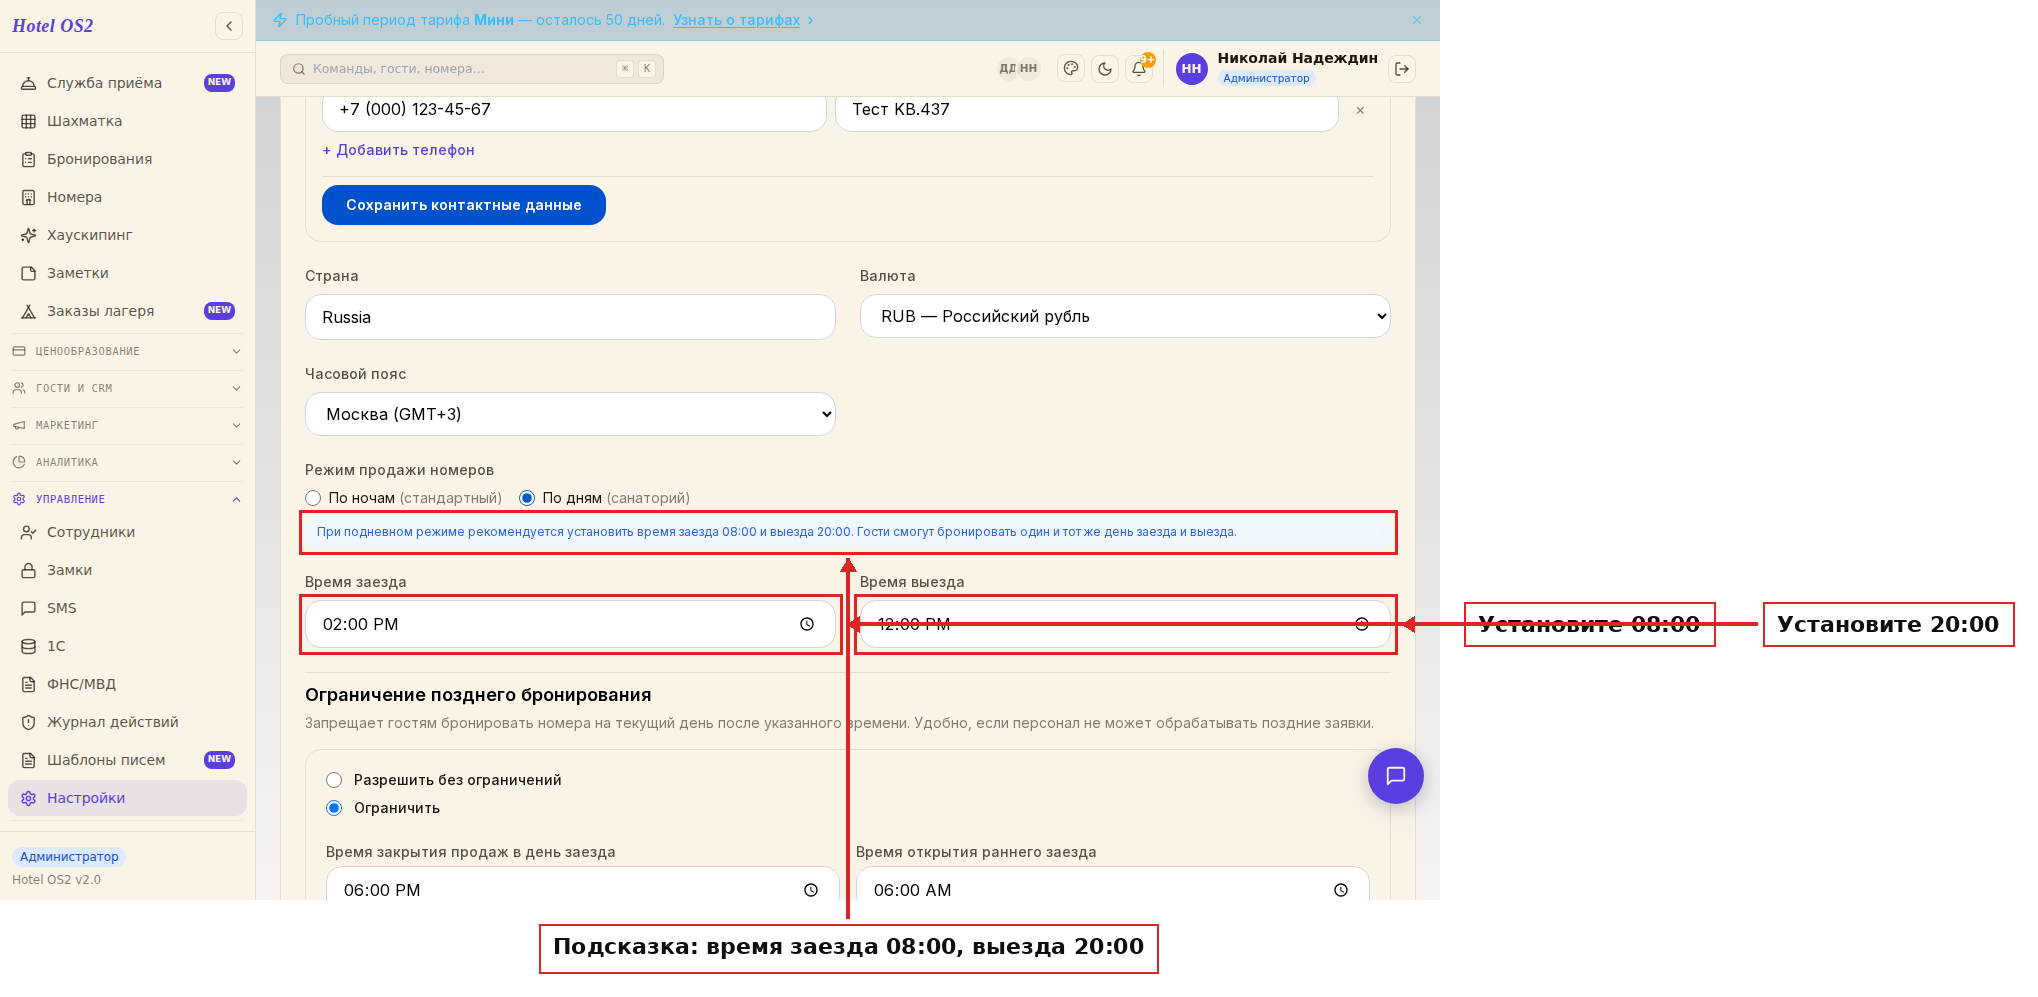Click раннего заезда 06:00 AM field
This screenshot has height=997, width=2038.
1113,884
